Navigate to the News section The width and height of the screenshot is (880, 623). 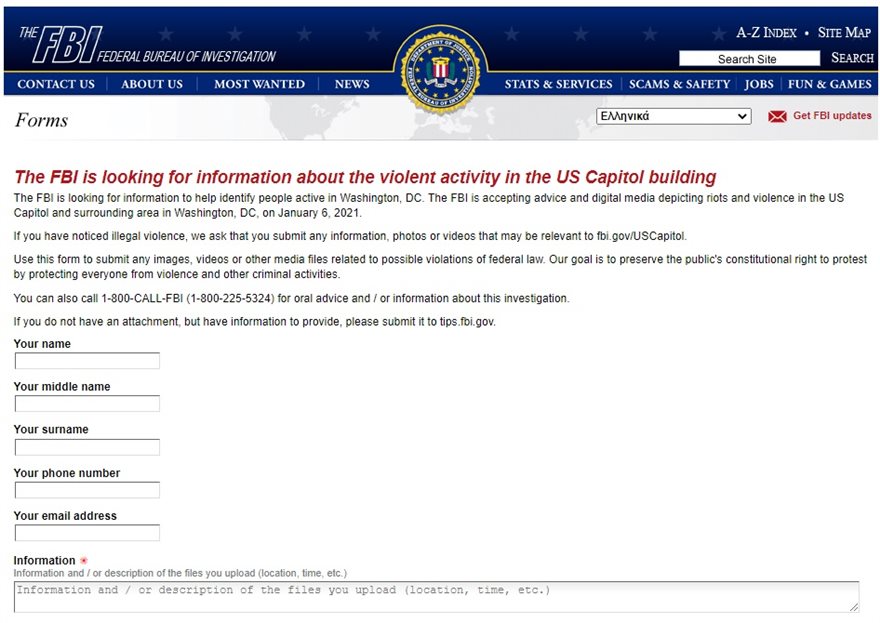tap(352, 84)
